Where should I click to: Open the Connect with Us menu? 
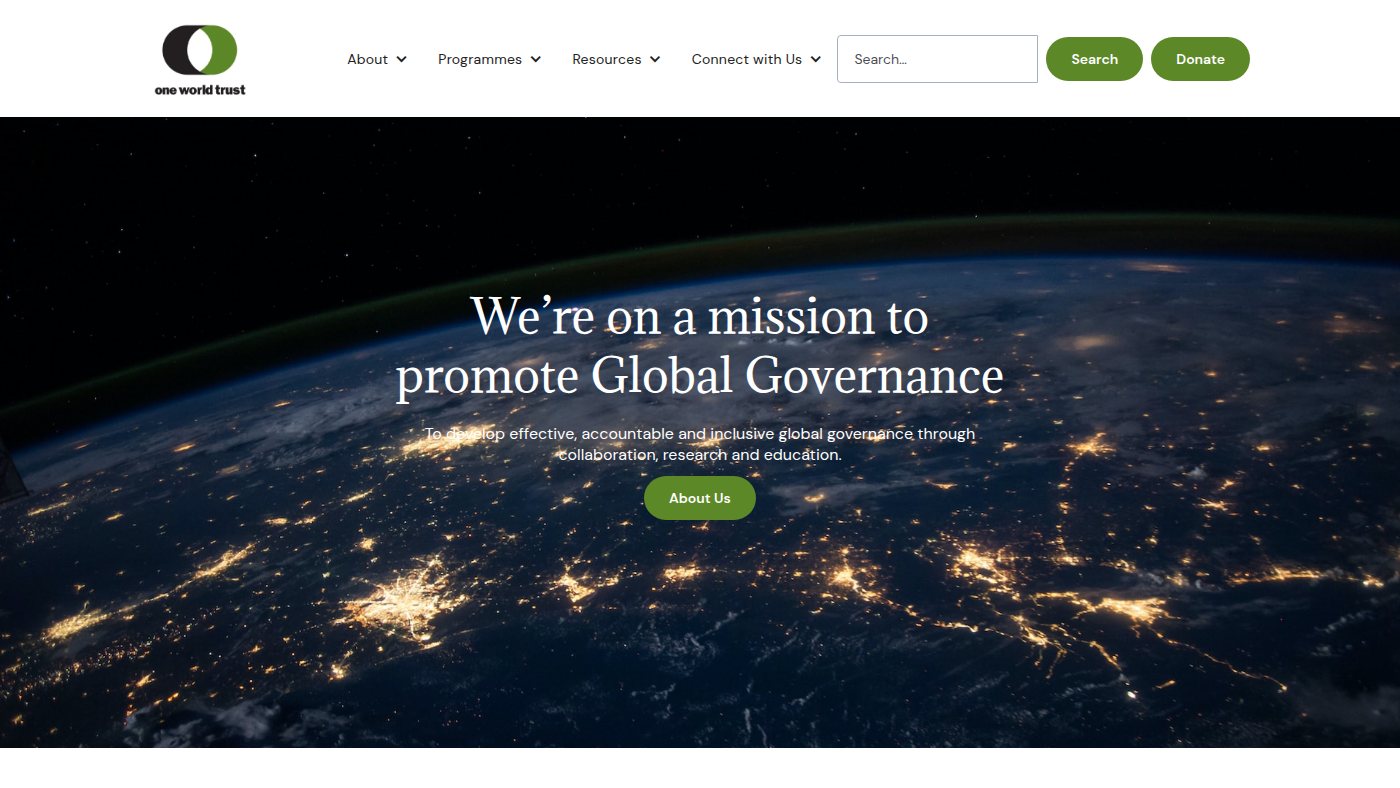(747, 59)
